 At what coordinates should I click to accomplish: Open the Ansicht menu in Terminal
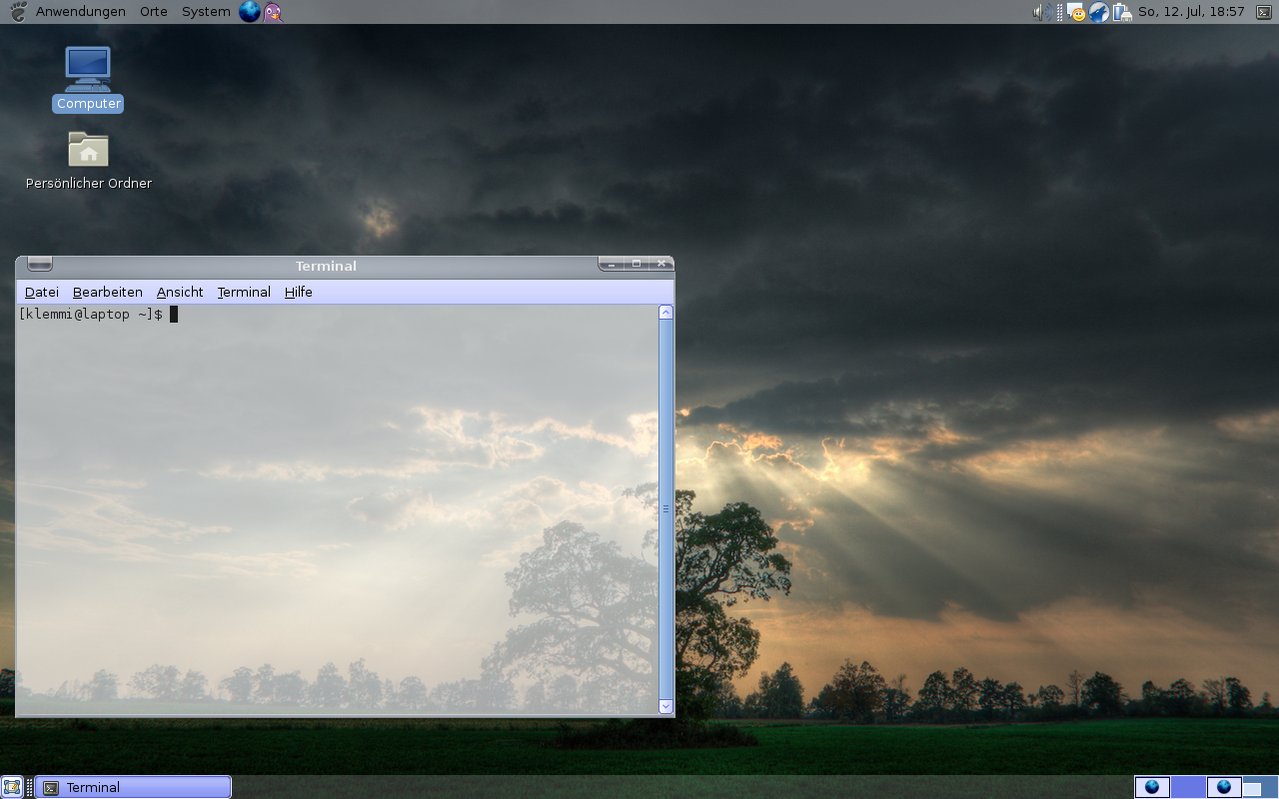point(180,292)
